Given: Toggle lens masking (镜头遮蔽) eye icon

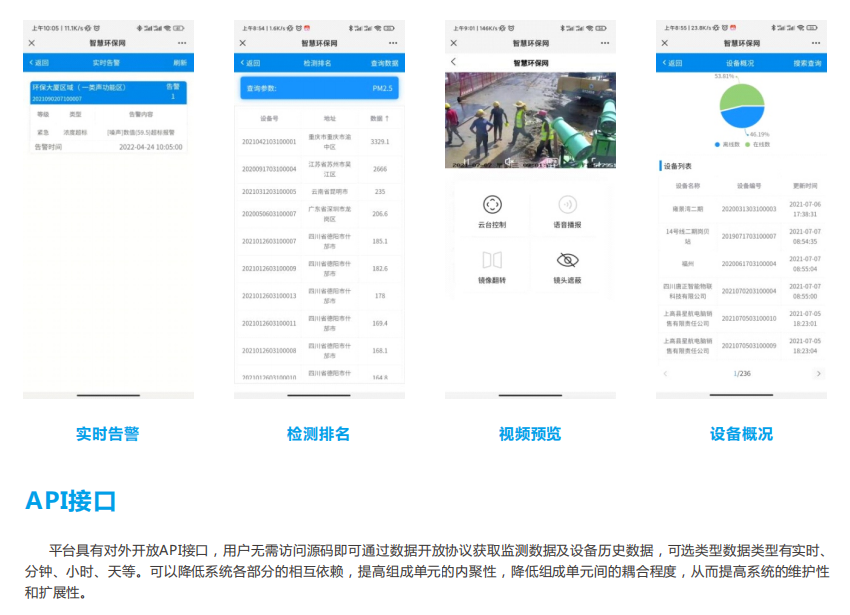Looking at the screenshot, I should coord(568,260).
